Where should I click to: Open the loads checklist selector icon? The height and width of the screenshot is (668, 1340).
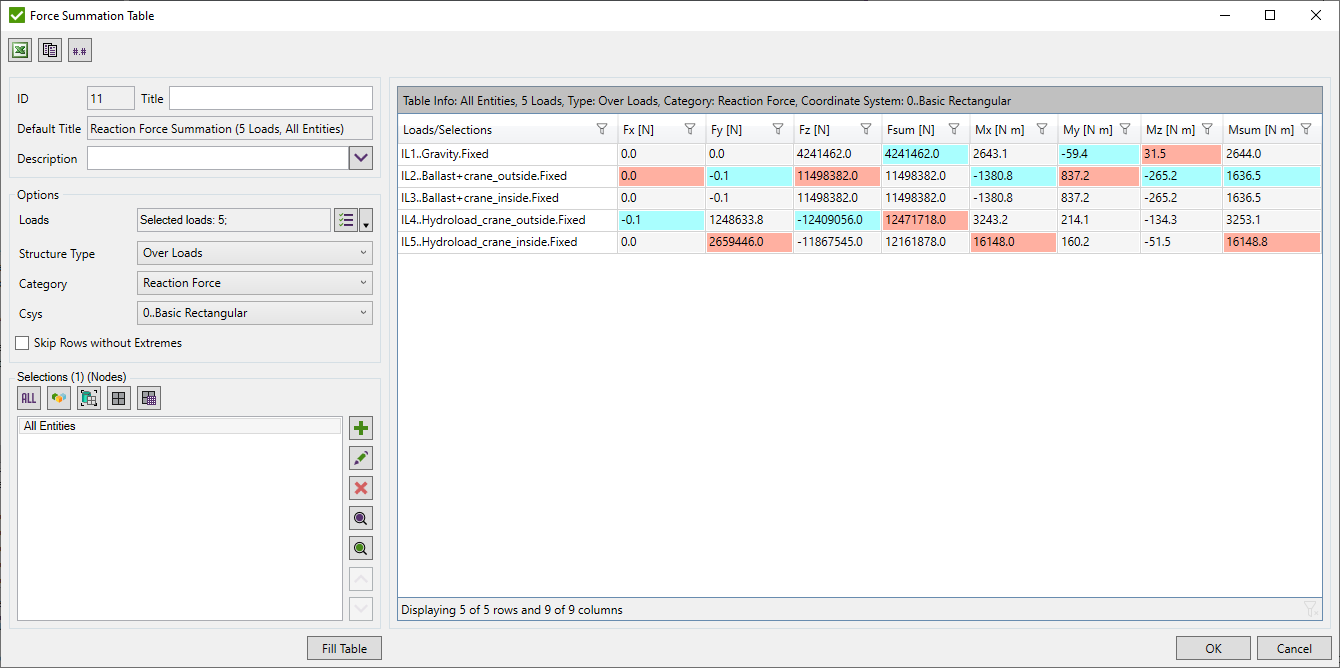pos(346,221)
